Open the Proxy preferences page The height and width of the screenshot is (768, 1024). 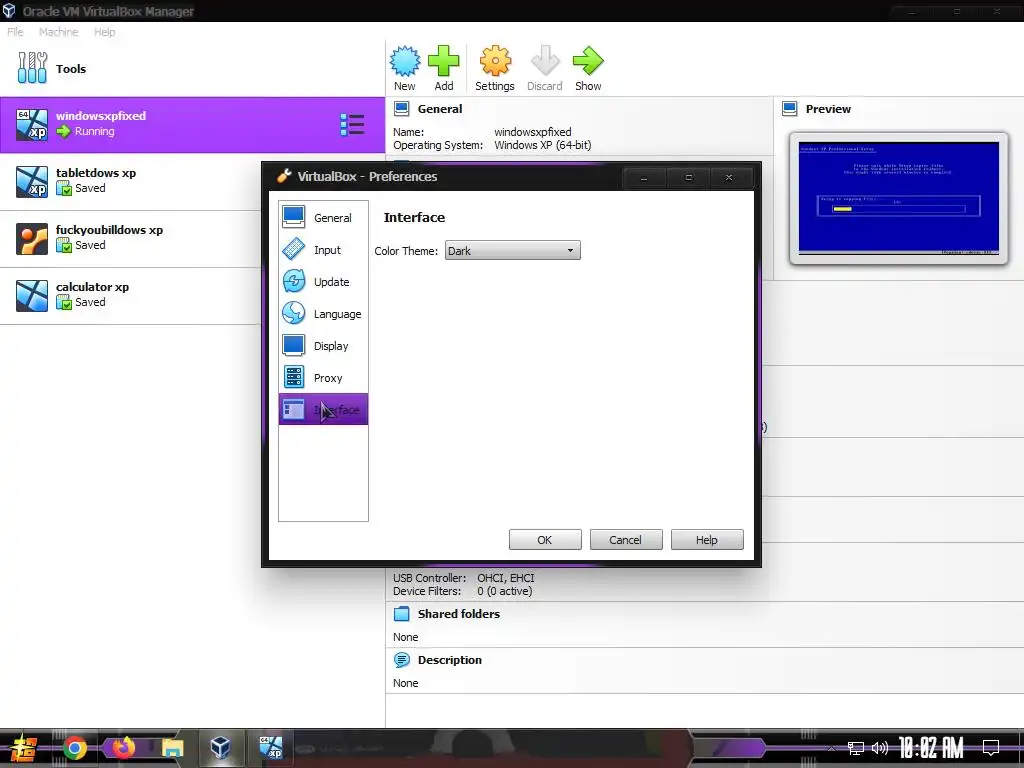pyautogui.click(x=323, y=377)
